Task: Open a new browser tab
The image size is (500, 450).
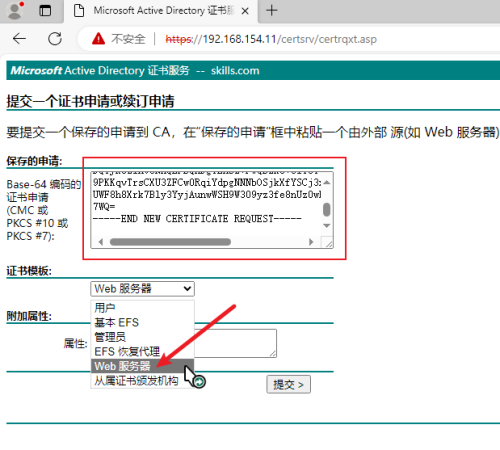Action: 272,10
